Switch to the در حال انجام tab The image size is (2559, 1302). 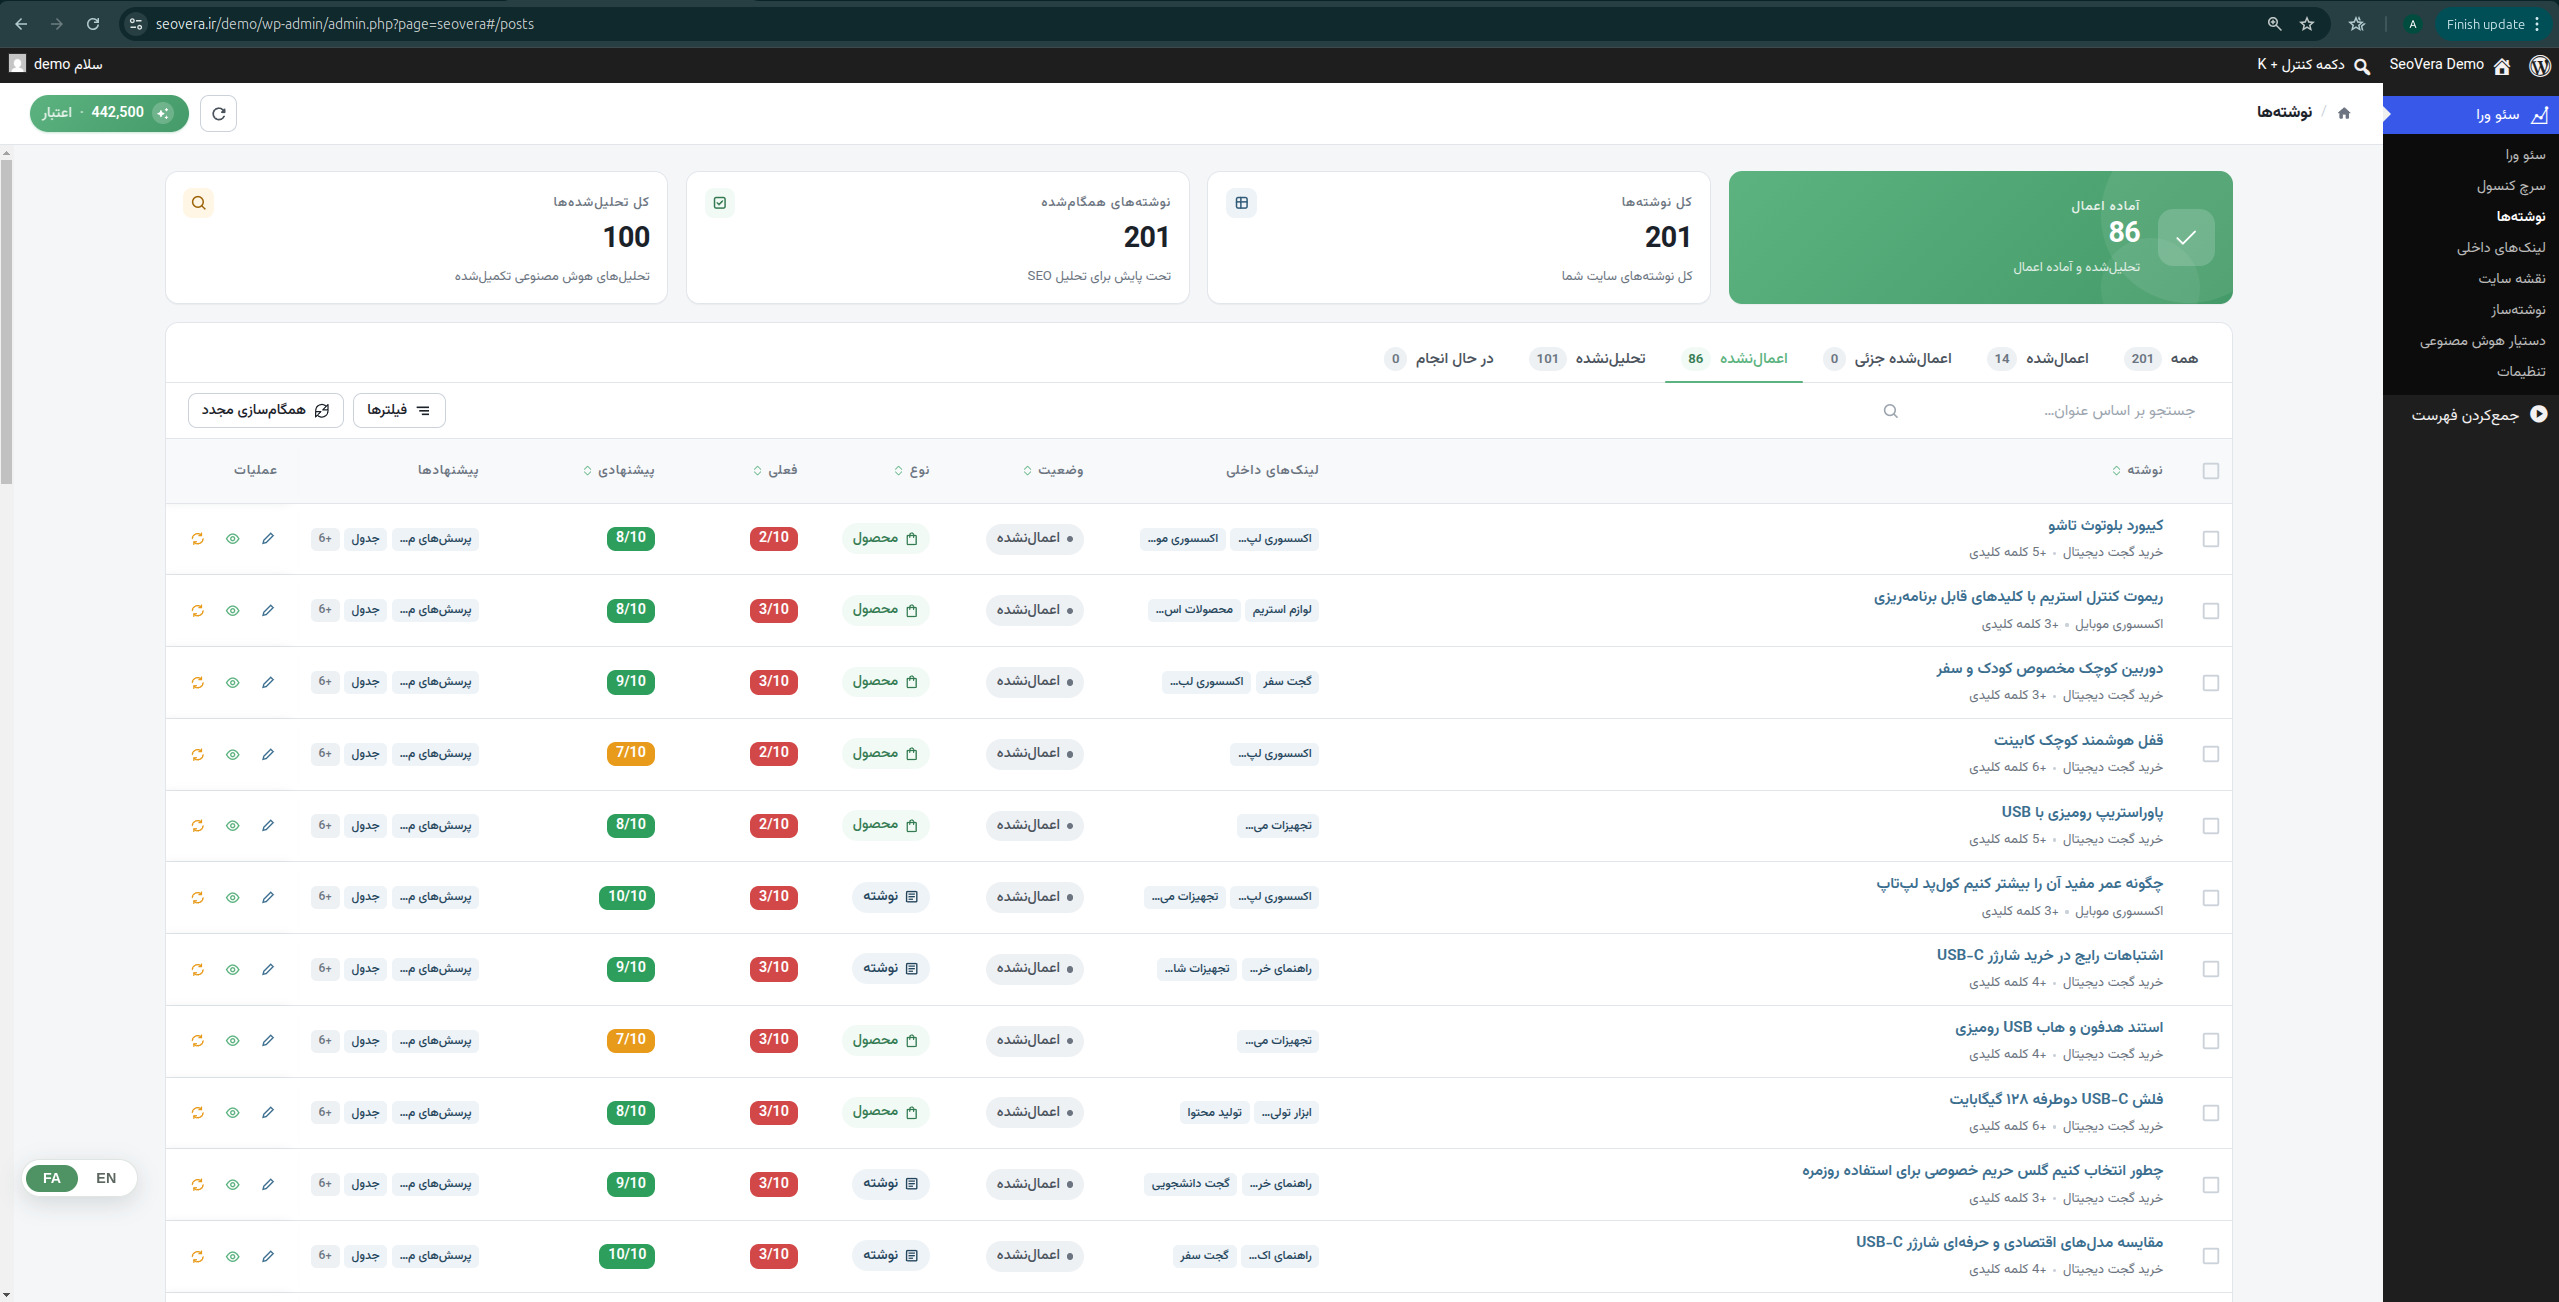1438,358
